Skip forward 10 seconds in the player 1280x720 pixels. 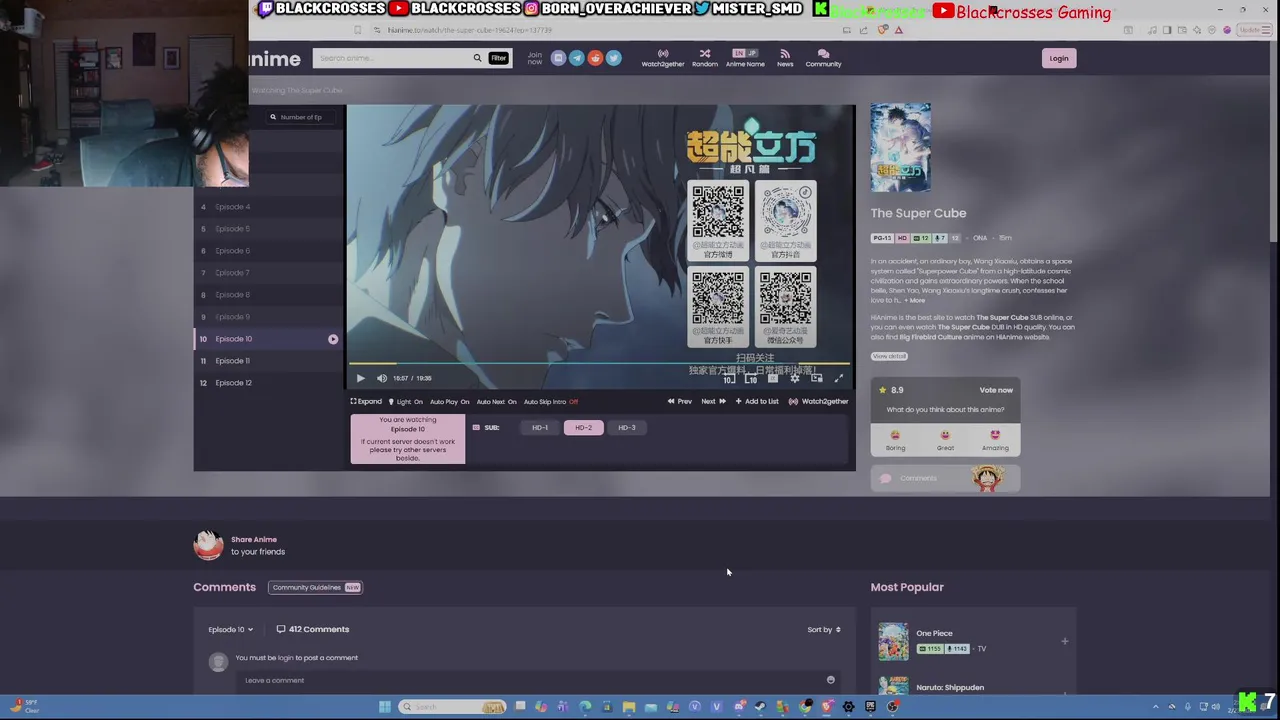pos(750,379)
